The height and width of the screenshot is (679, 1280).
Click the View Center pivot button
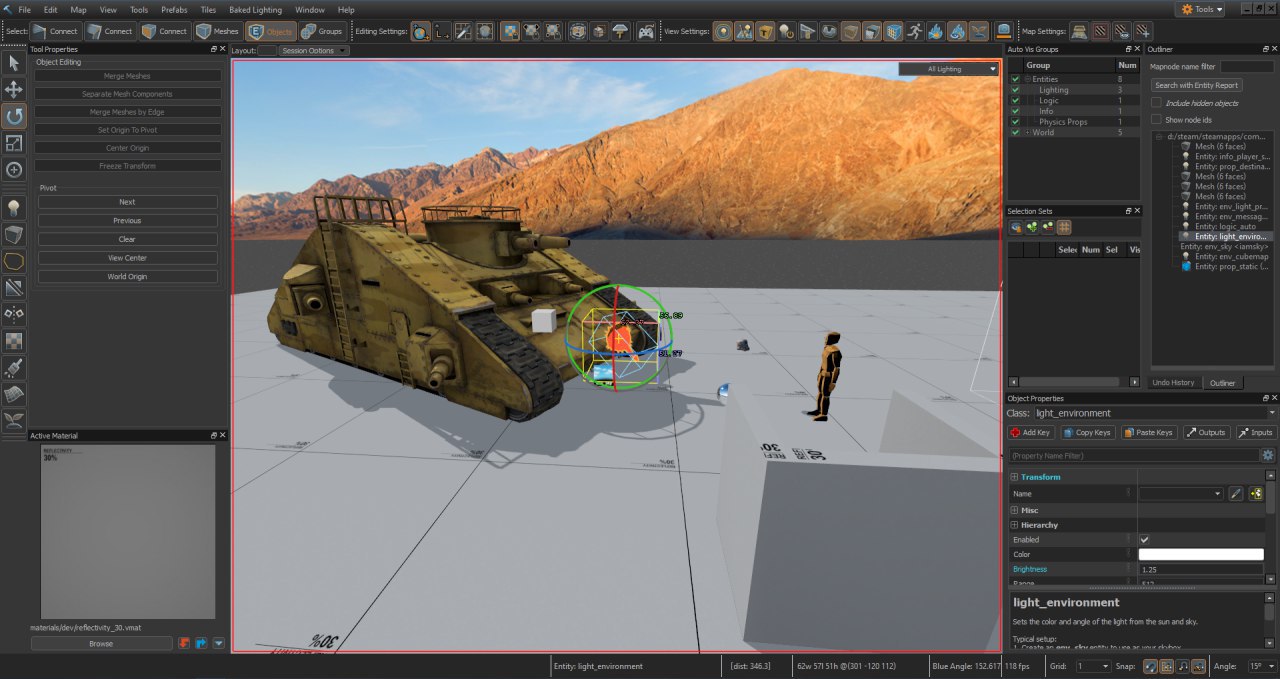tap(128, 258)
